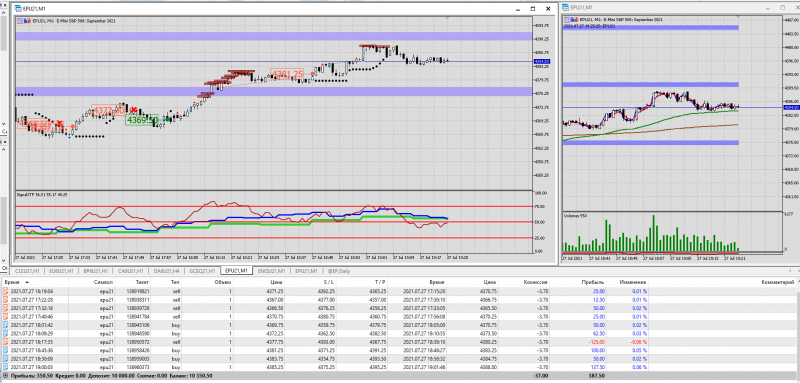The width and height of the screenshot is (800, 383).
Task: Click the red X marker near the 4372.00 label
Action: (x=134, y=110)
